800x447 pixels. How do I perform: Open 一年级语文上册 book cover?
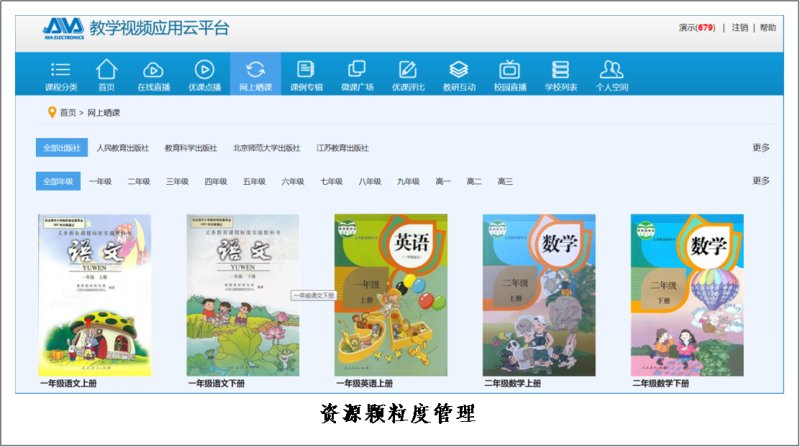tap(94, 295)
